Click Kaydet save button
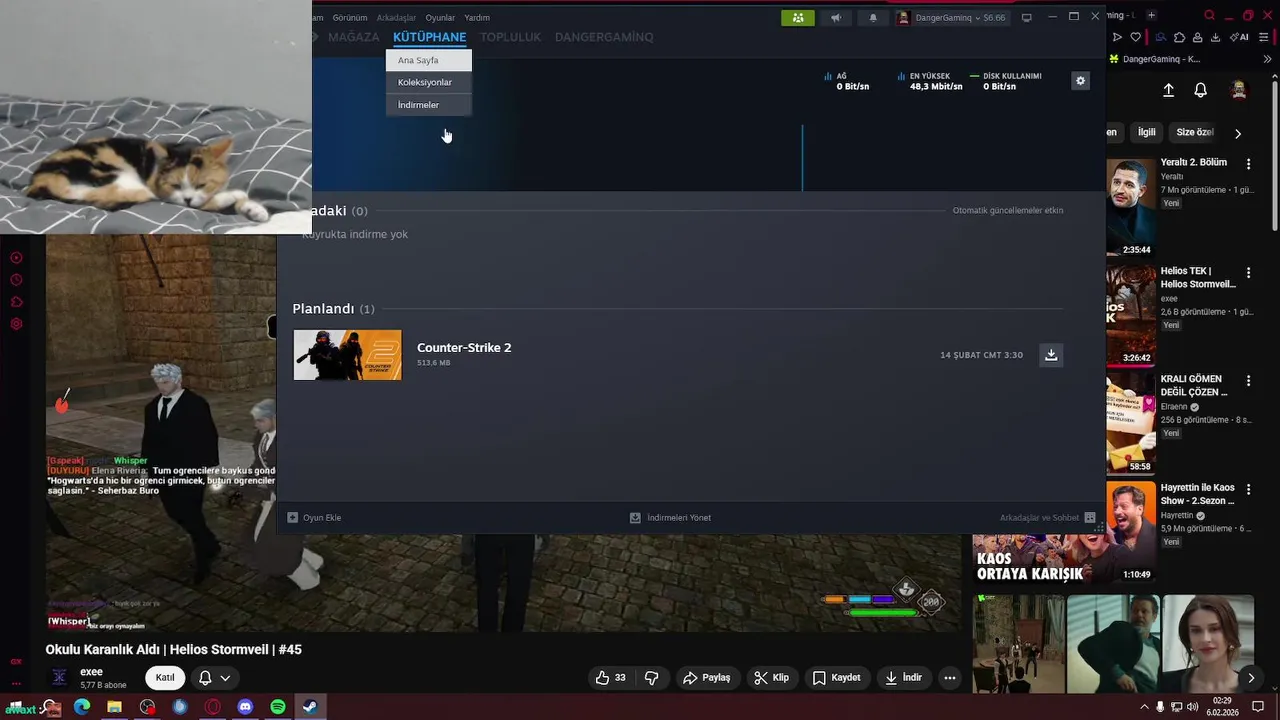Viewport: 1280px width, 720px height. [836, 677]
